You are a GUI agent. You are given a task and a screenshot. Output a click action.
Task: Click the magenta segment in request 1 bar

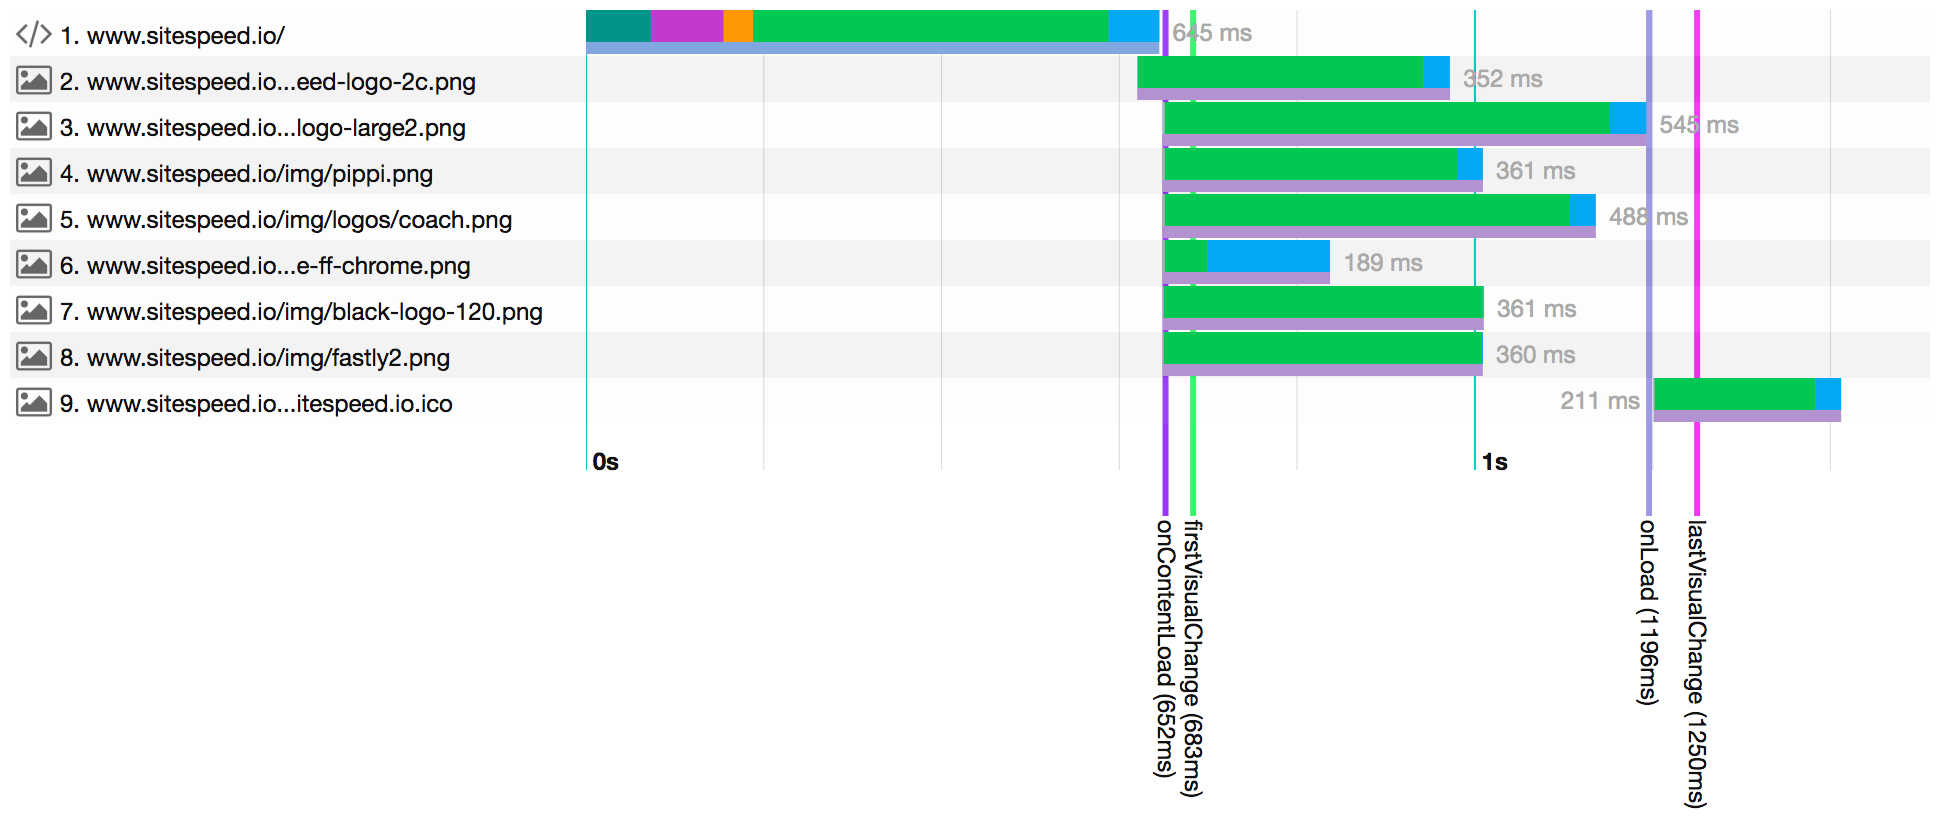tap(687, 26)
